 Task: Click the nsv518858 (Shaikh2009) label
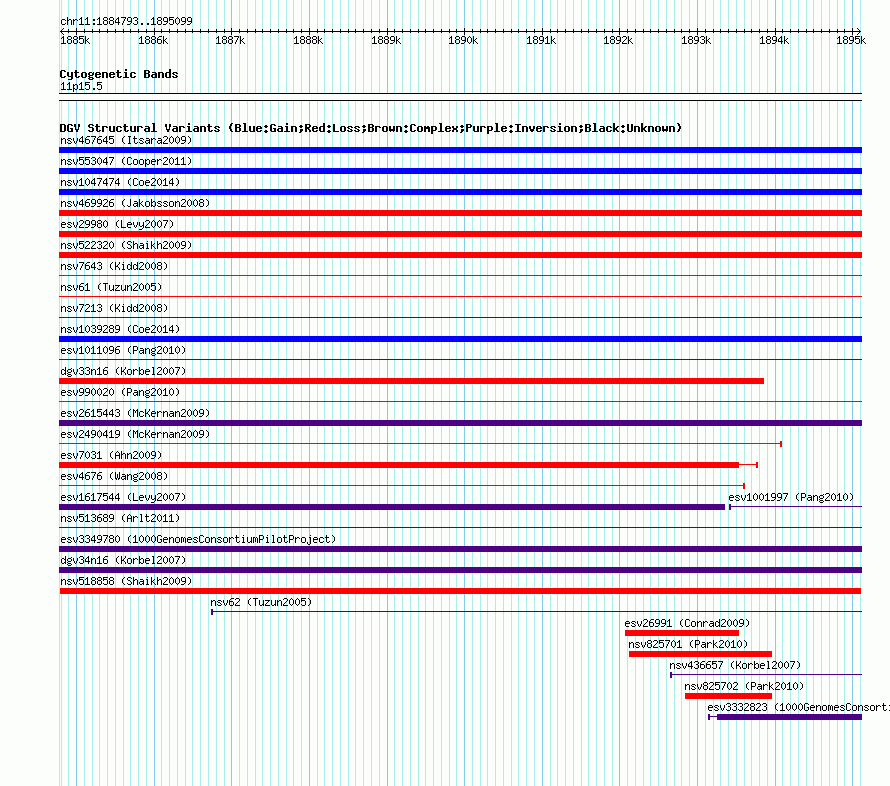click(x=126, y=581)
